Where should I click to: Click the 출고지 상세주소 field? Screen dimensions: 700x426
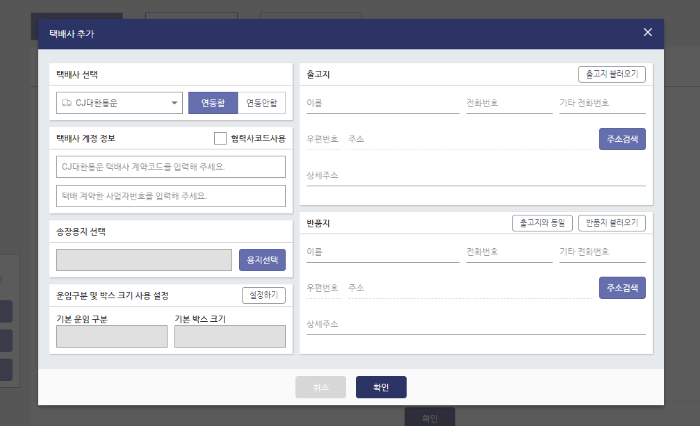475,175
